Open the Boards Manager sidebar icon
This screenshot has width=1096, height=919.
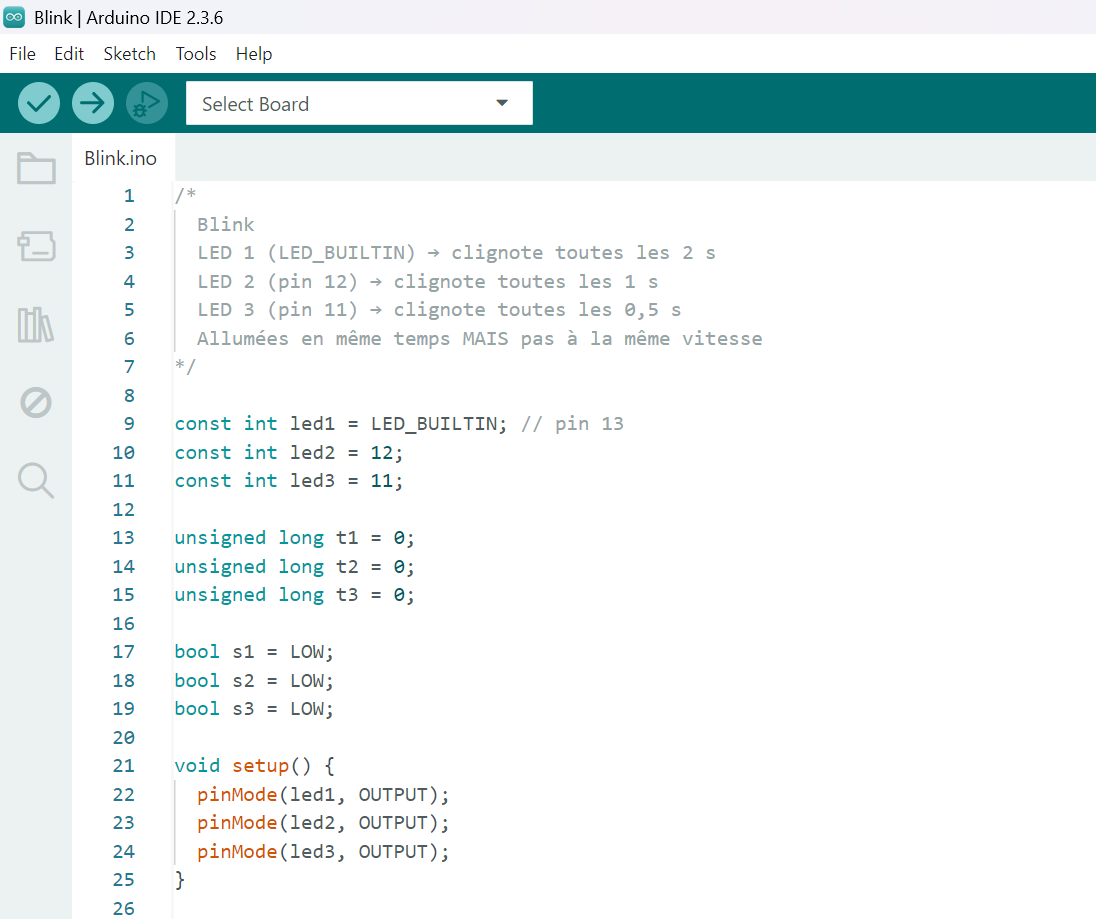point(36,246)
